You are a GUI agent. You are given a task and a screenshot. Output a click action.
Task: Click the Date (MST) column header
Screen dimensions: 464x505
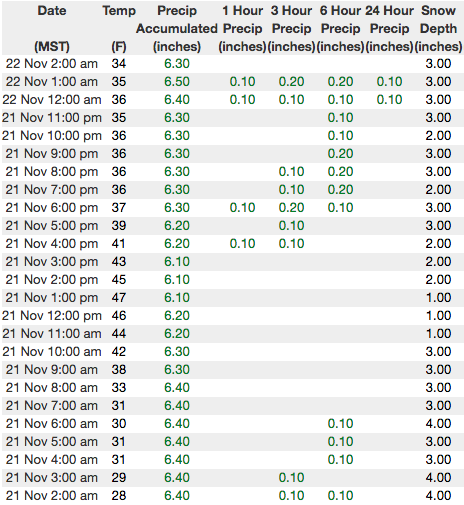coord(52,28)
